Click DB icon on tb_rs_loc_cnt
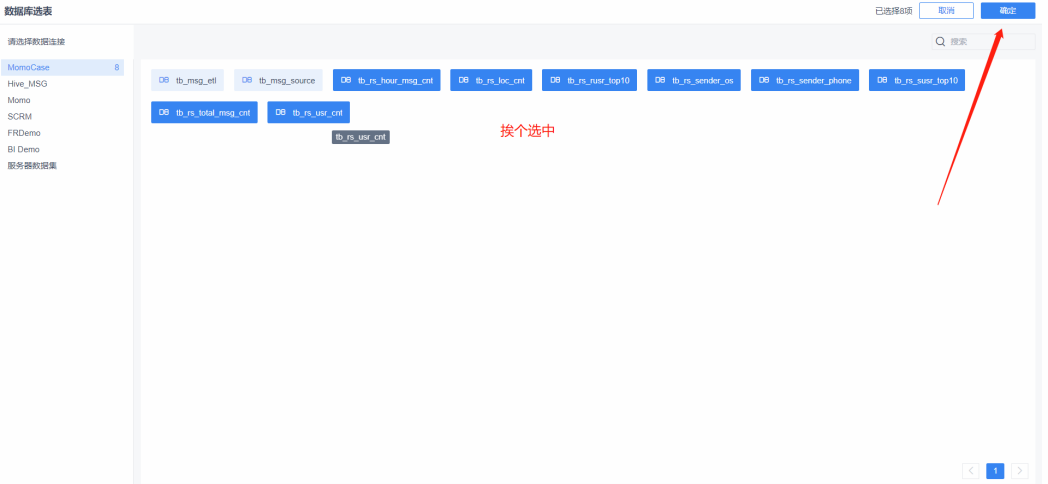 point(463,80)
